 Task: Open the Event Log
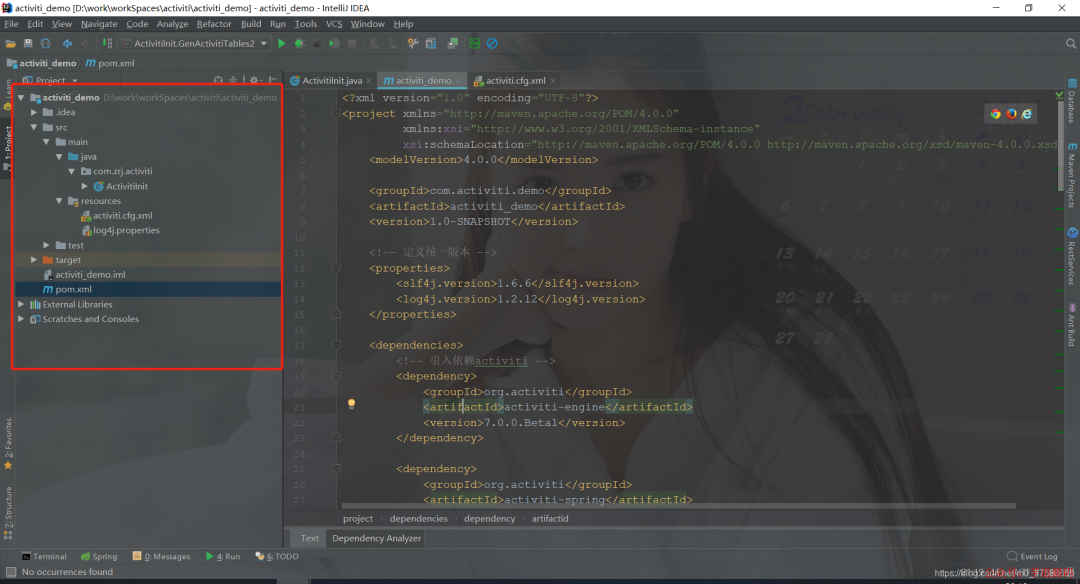(x=1032, y=556)
